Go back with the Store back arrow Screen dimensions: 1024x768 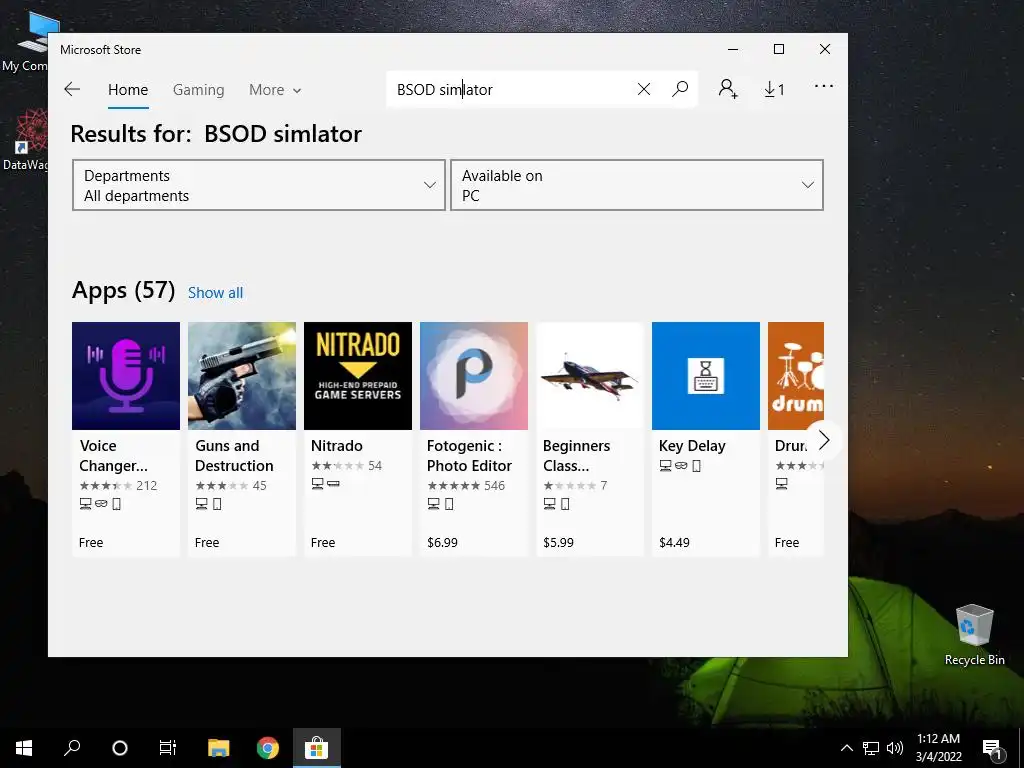72,89
